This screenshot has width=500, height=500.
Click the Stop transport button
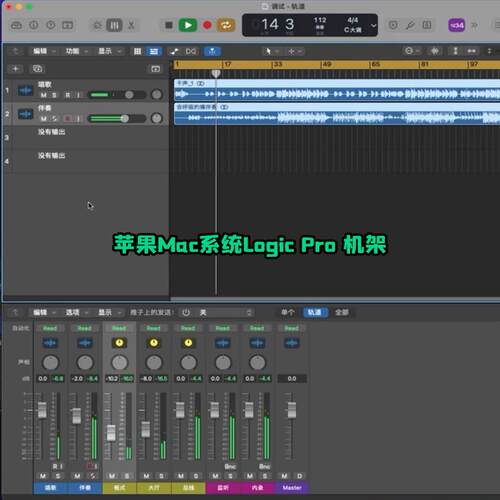[x=169, y=25]
